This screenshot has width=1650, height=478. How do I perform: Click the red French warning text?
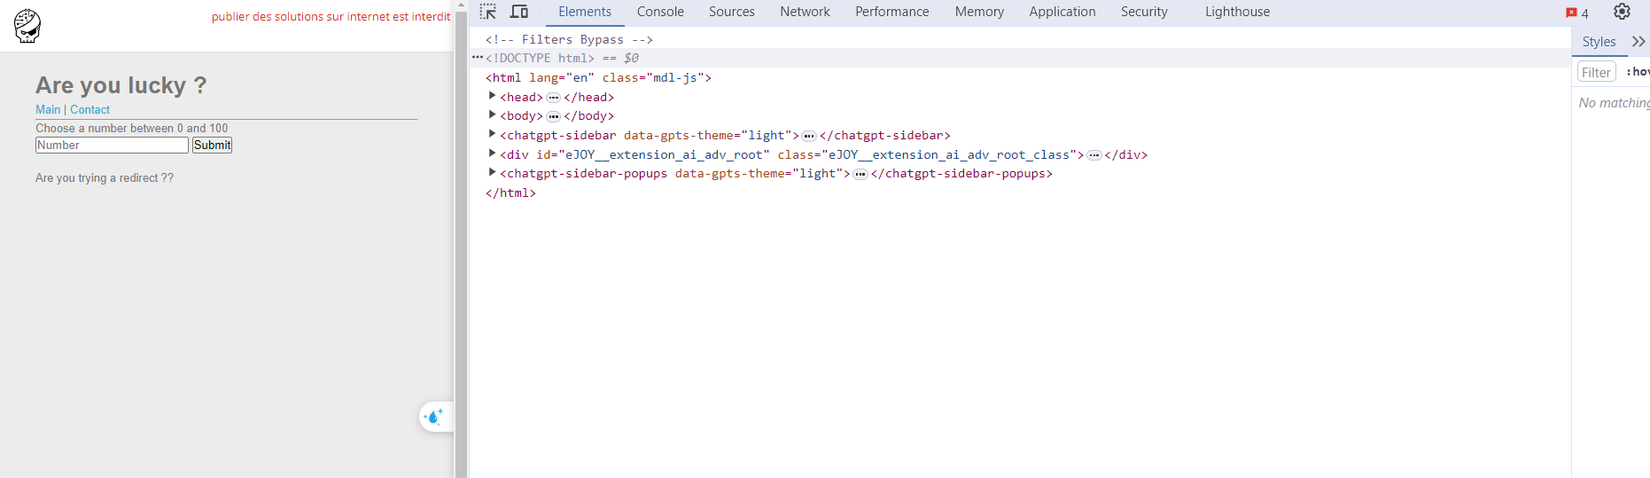click(x=331, y=17)
